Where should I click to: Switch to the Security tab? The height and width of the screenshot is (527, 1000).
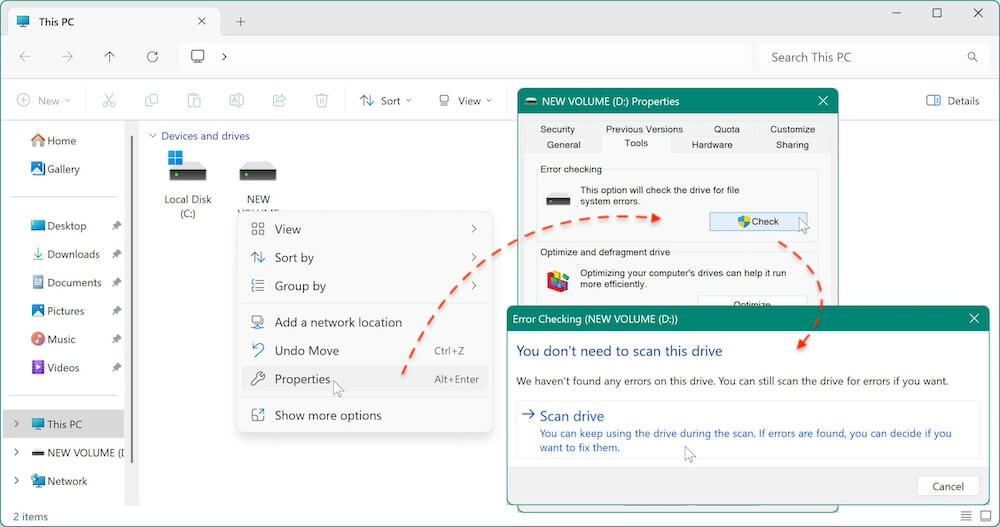coord(557,129)
